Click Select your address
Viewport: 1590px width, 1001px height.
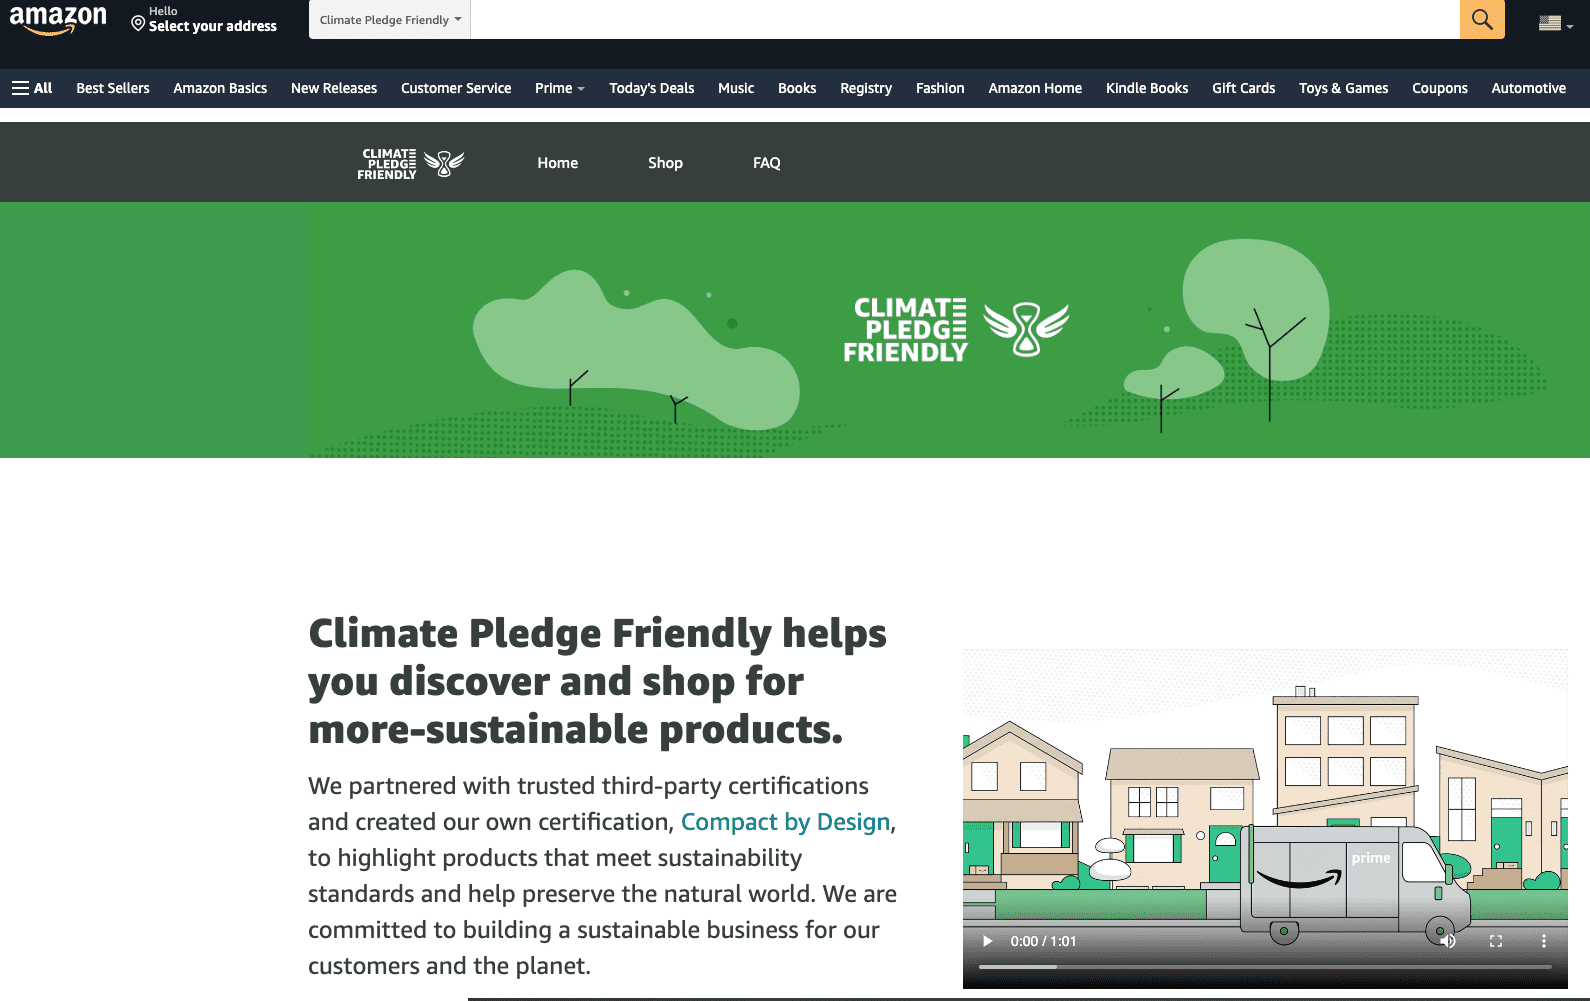point(204,20)
